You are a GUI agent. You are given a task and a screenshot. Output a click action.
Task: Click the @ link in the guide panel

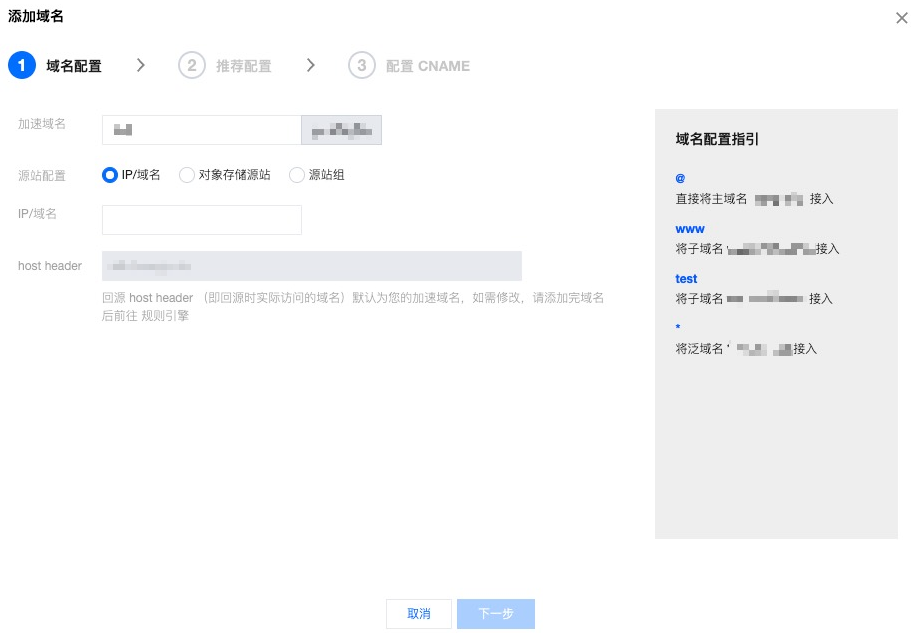(x=681, y=175)
